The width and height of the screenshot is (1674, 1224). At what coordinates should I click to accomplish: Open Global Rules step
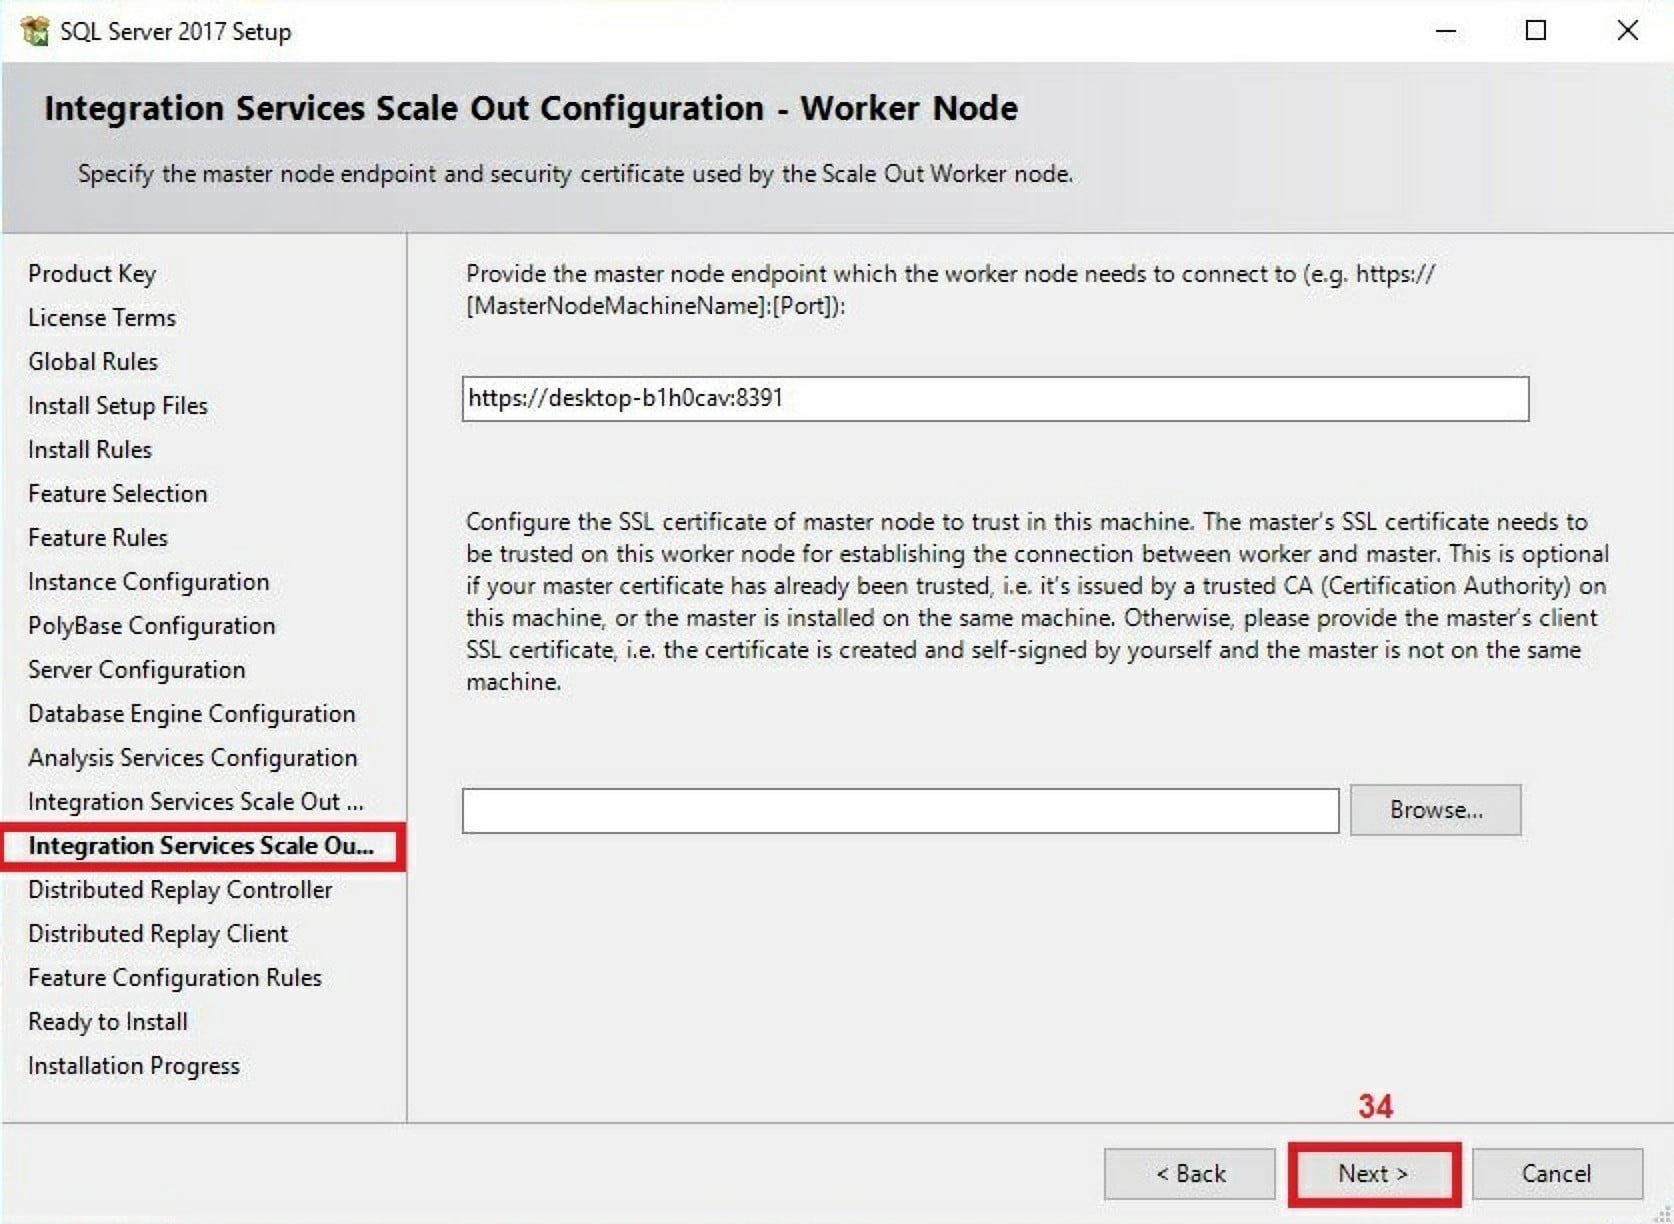(93, 362)
